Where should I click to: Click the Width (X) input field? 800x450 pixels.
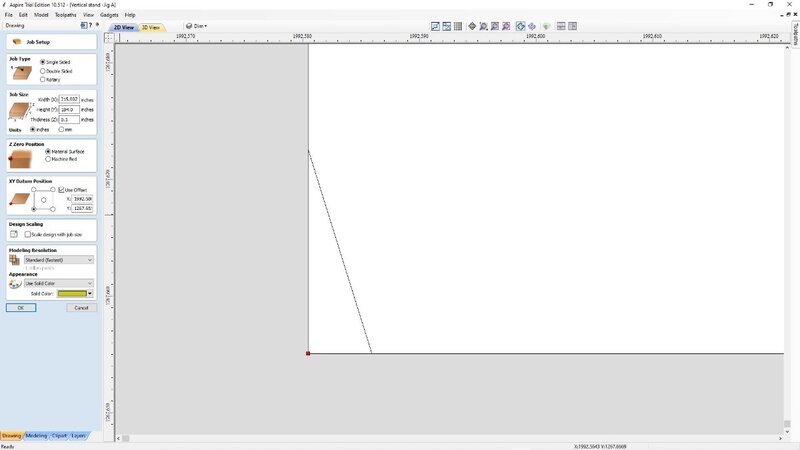69,99
